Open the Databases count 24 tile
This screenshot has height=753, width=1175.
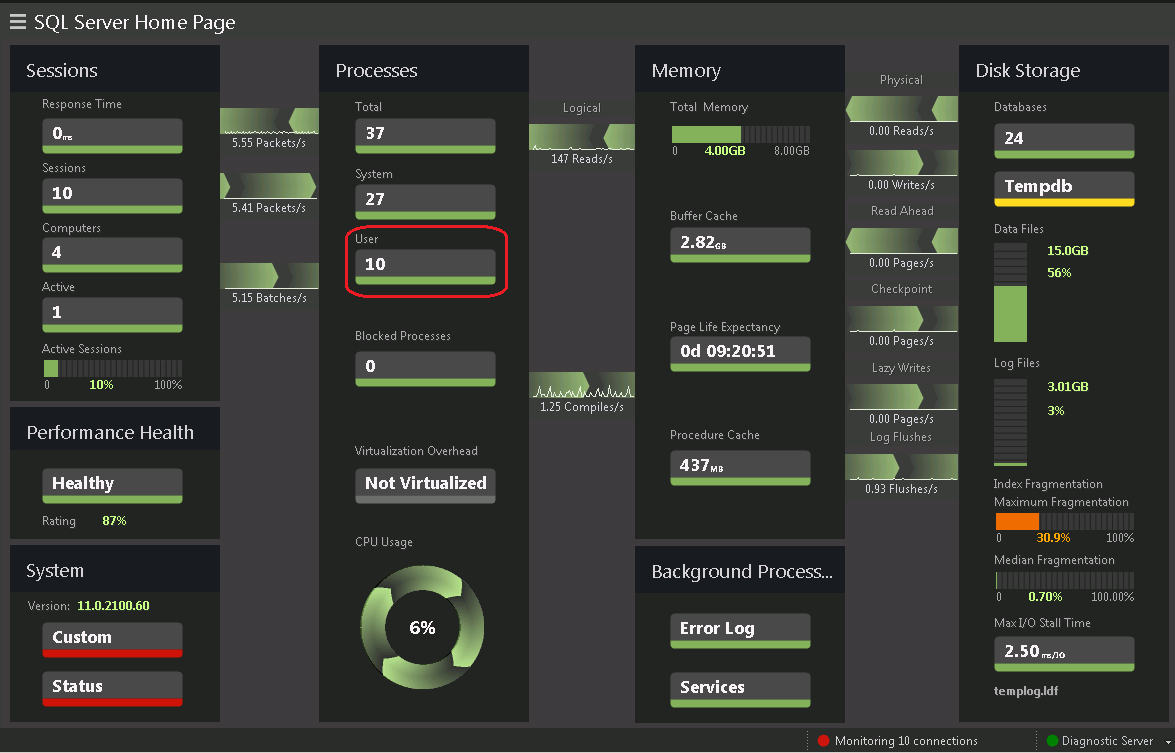(x=1064, y=141)
